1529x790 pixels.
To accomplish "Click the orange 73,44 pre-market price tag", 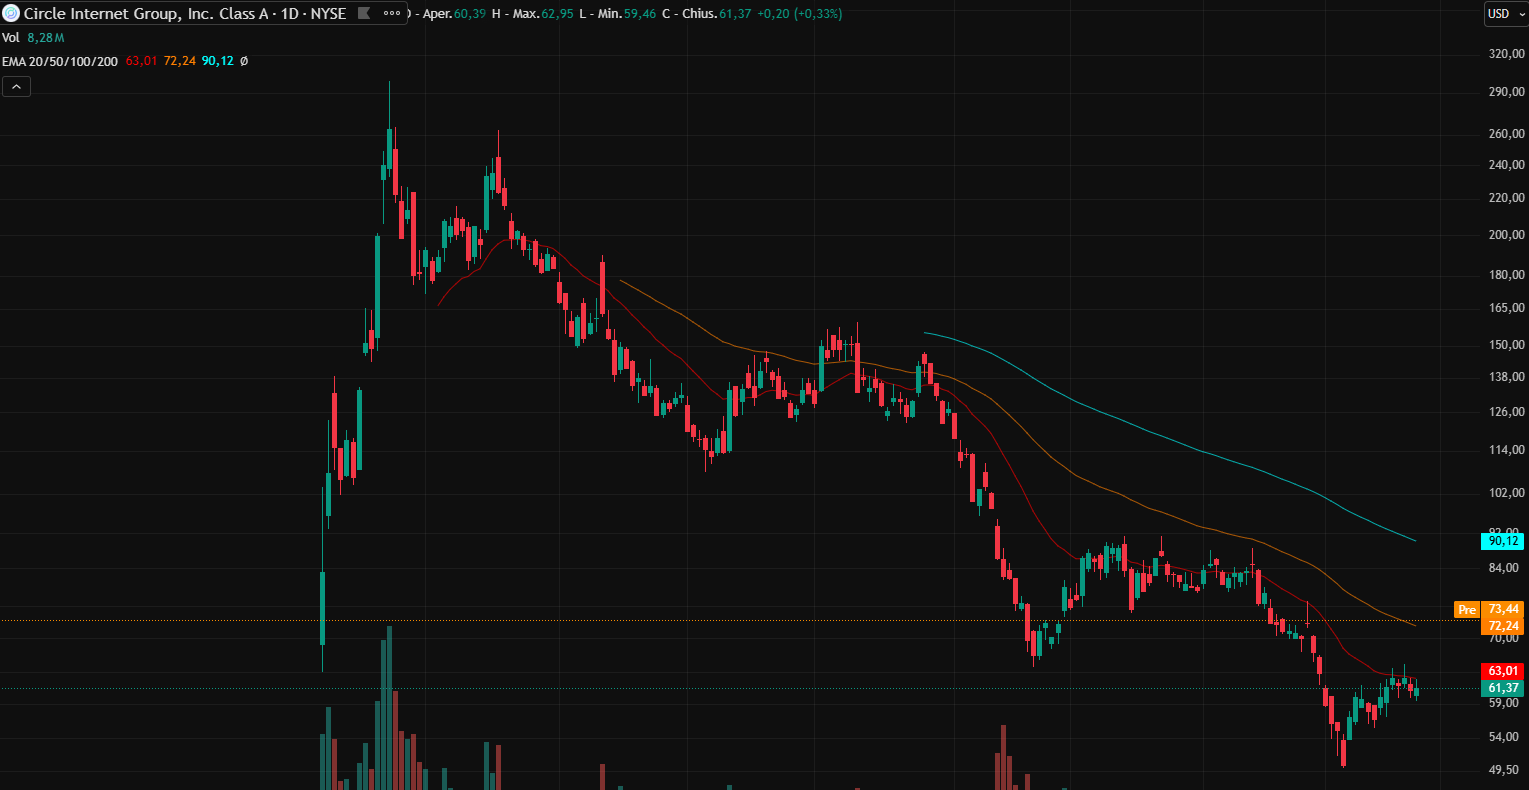I will (1503, 609).
